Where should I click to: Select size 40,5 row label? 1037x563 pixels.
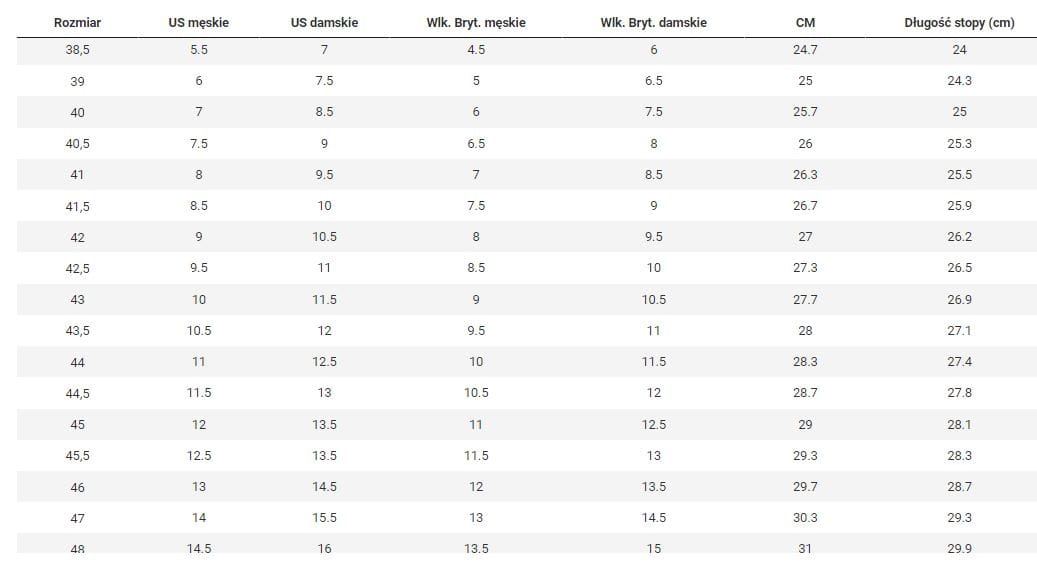click(78, 144)
